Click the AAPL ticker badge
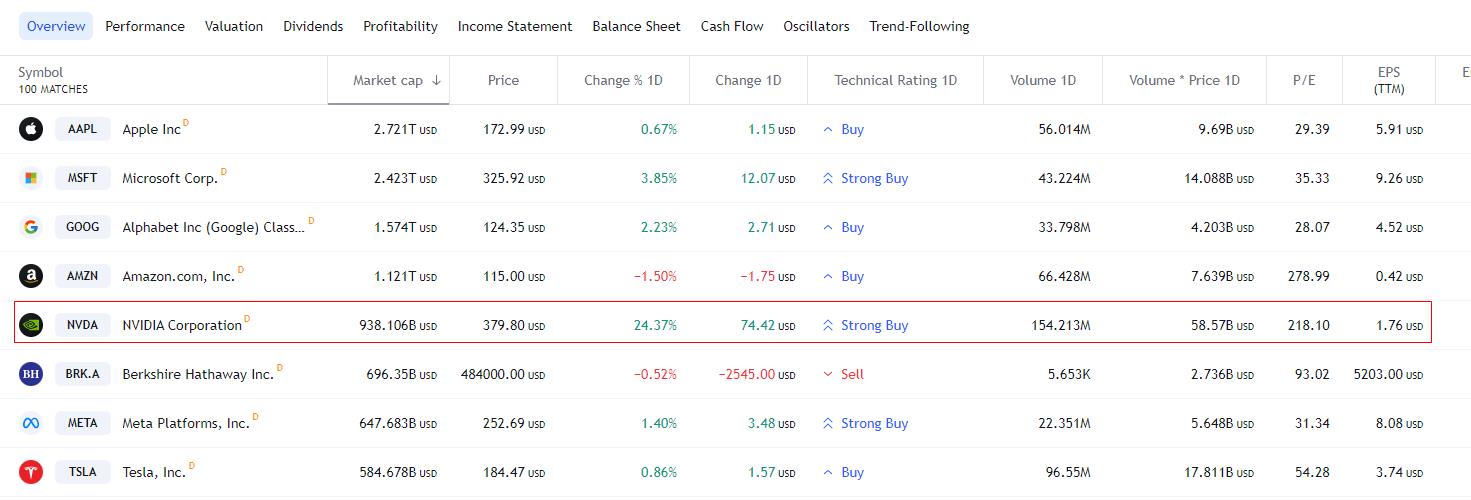This screenshot has width=1471, height=500. pyautogui.click(x=82, y=129)
